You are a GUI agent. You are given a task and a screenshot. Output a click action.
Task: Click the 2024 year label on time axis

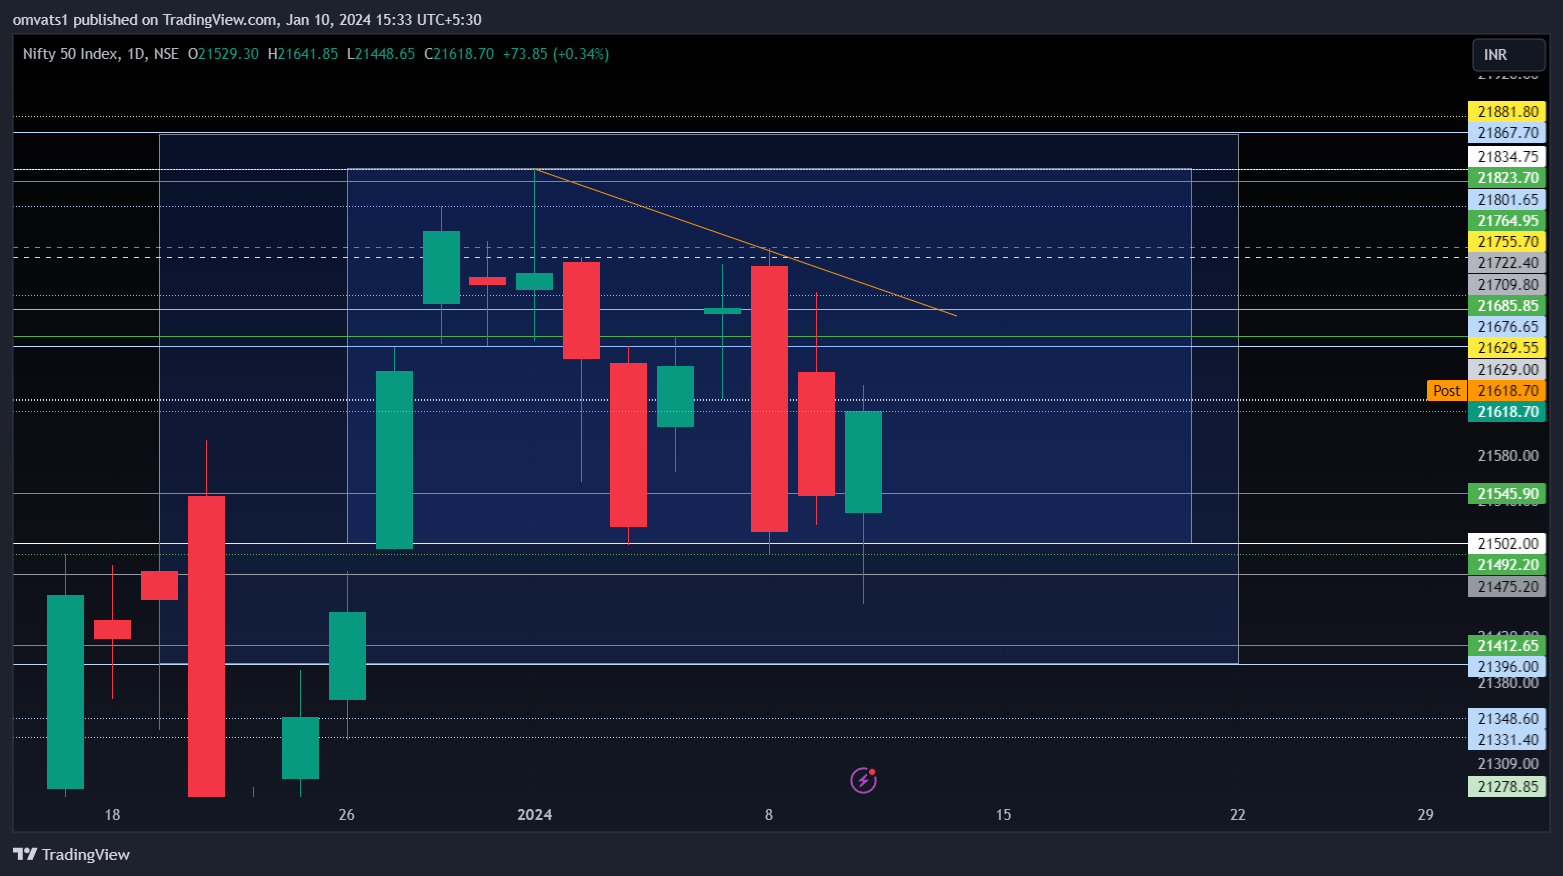[534, 815]
